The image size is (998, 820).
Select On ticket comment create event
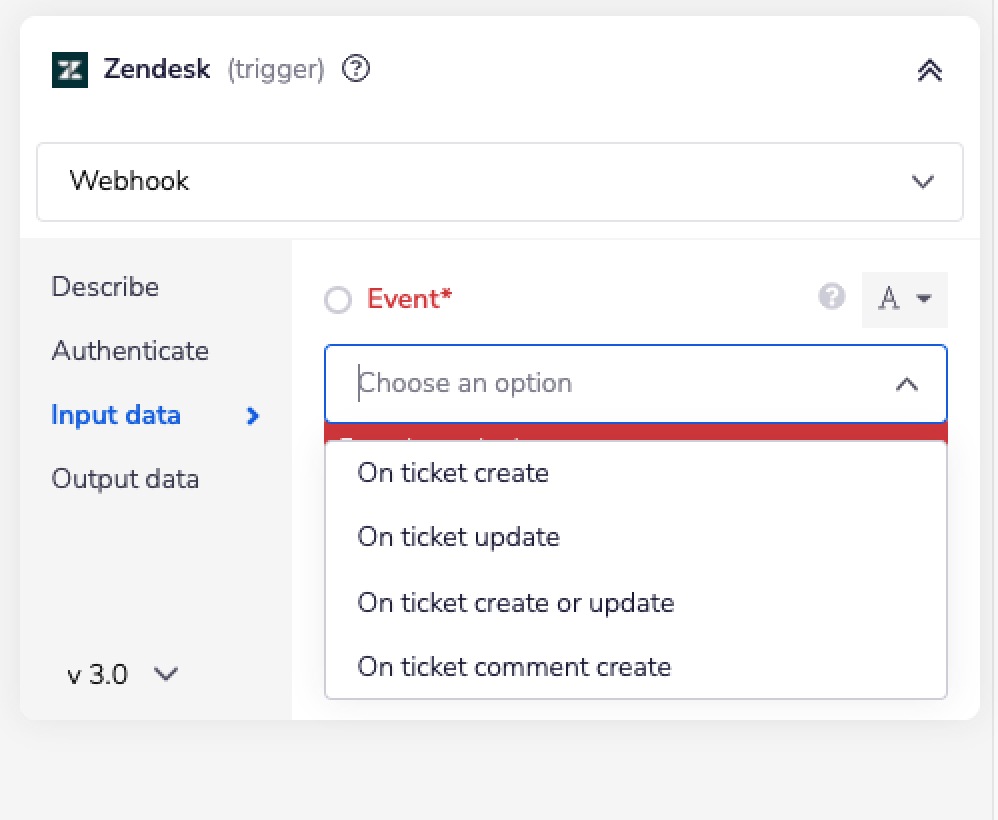[x=513, y=667]
